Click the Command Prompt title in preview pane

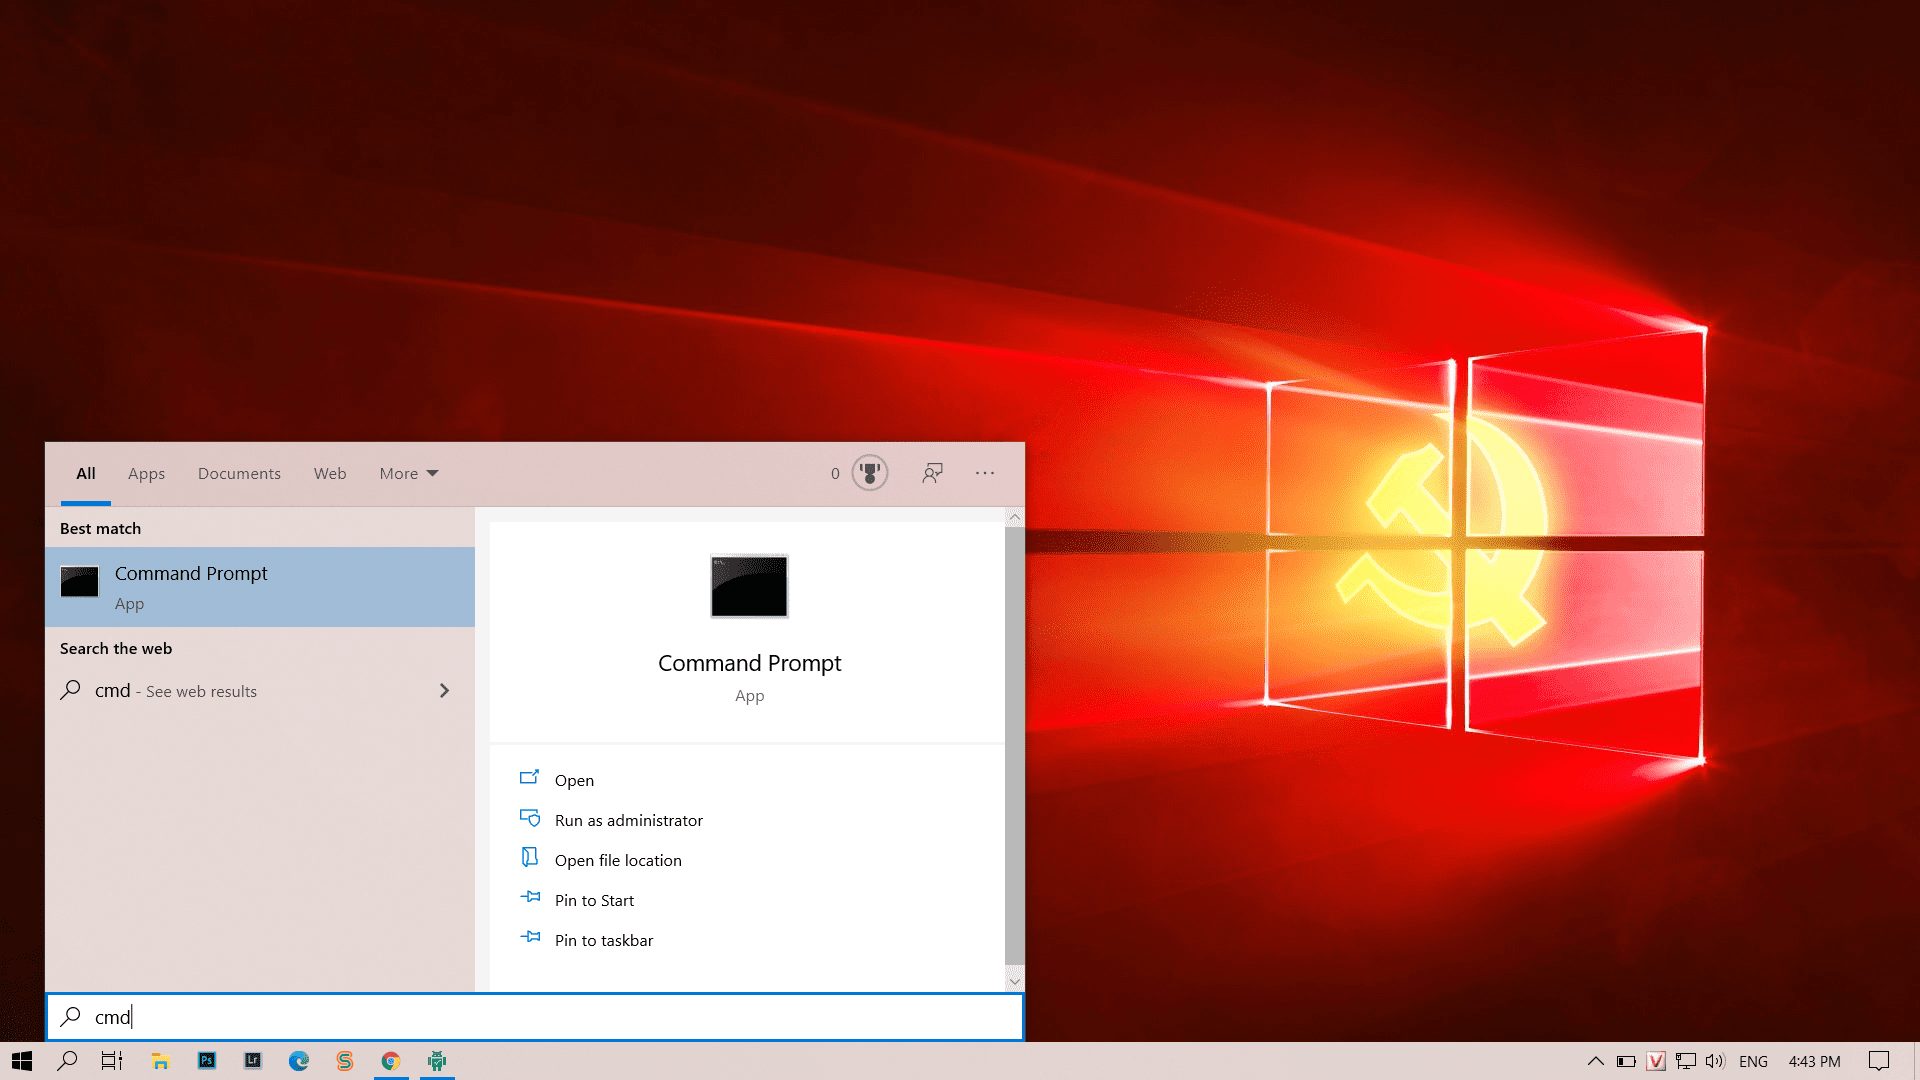pos(749,663)
